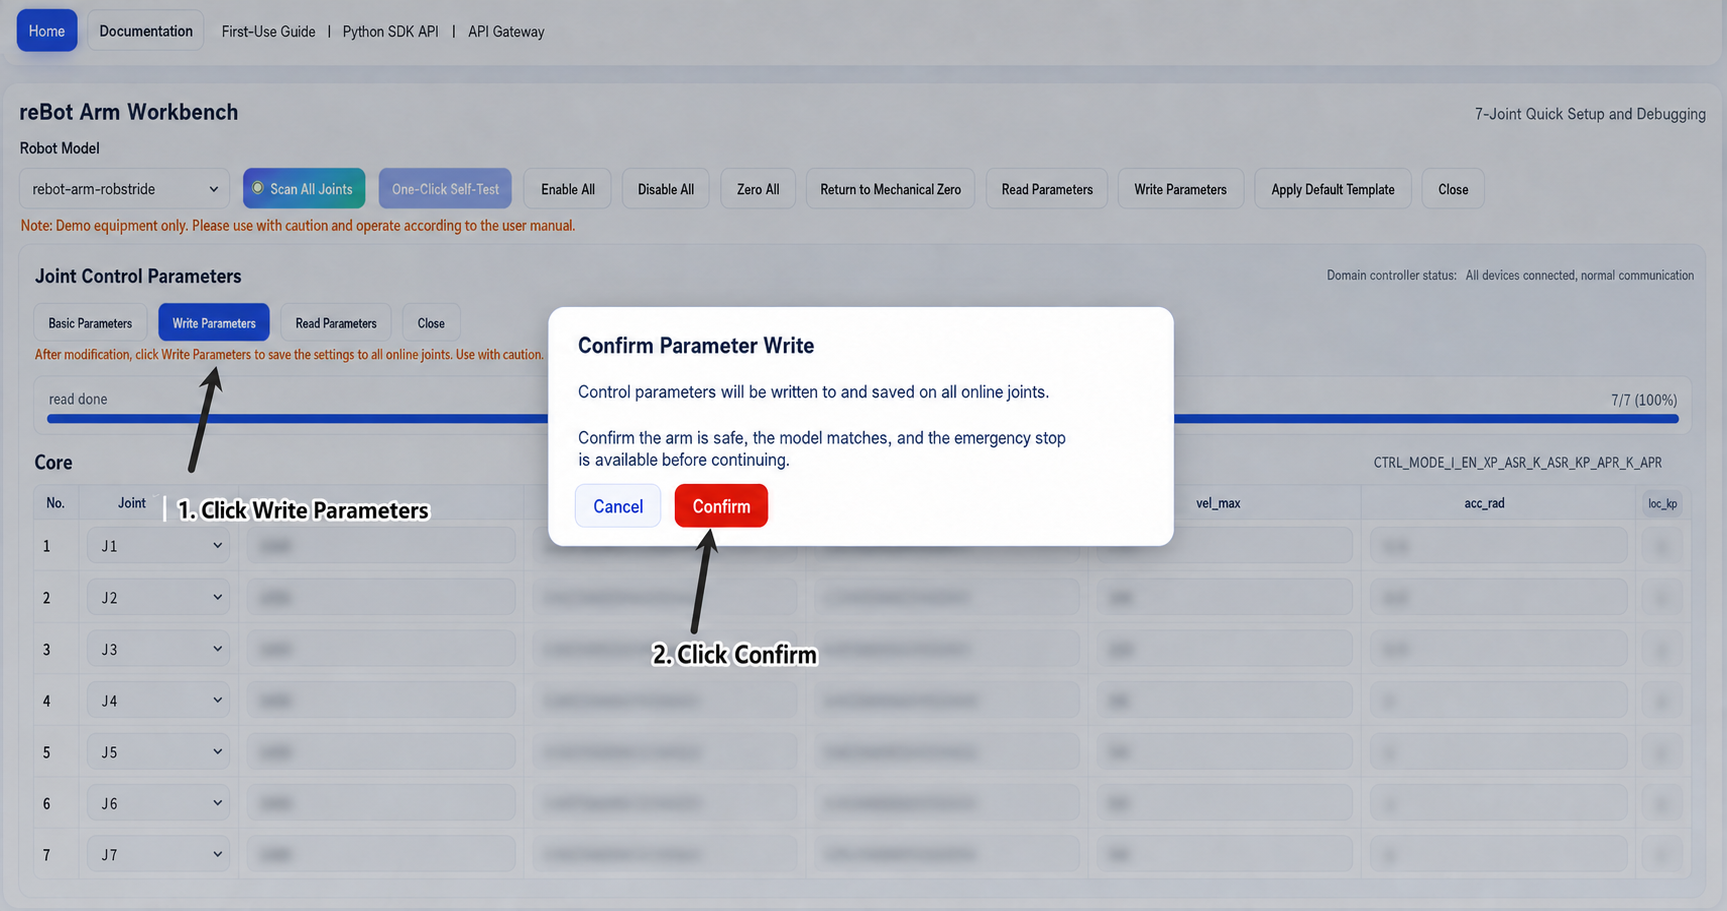Visit the API Gateway link
Screen dimensions: 1727x911
506,32
